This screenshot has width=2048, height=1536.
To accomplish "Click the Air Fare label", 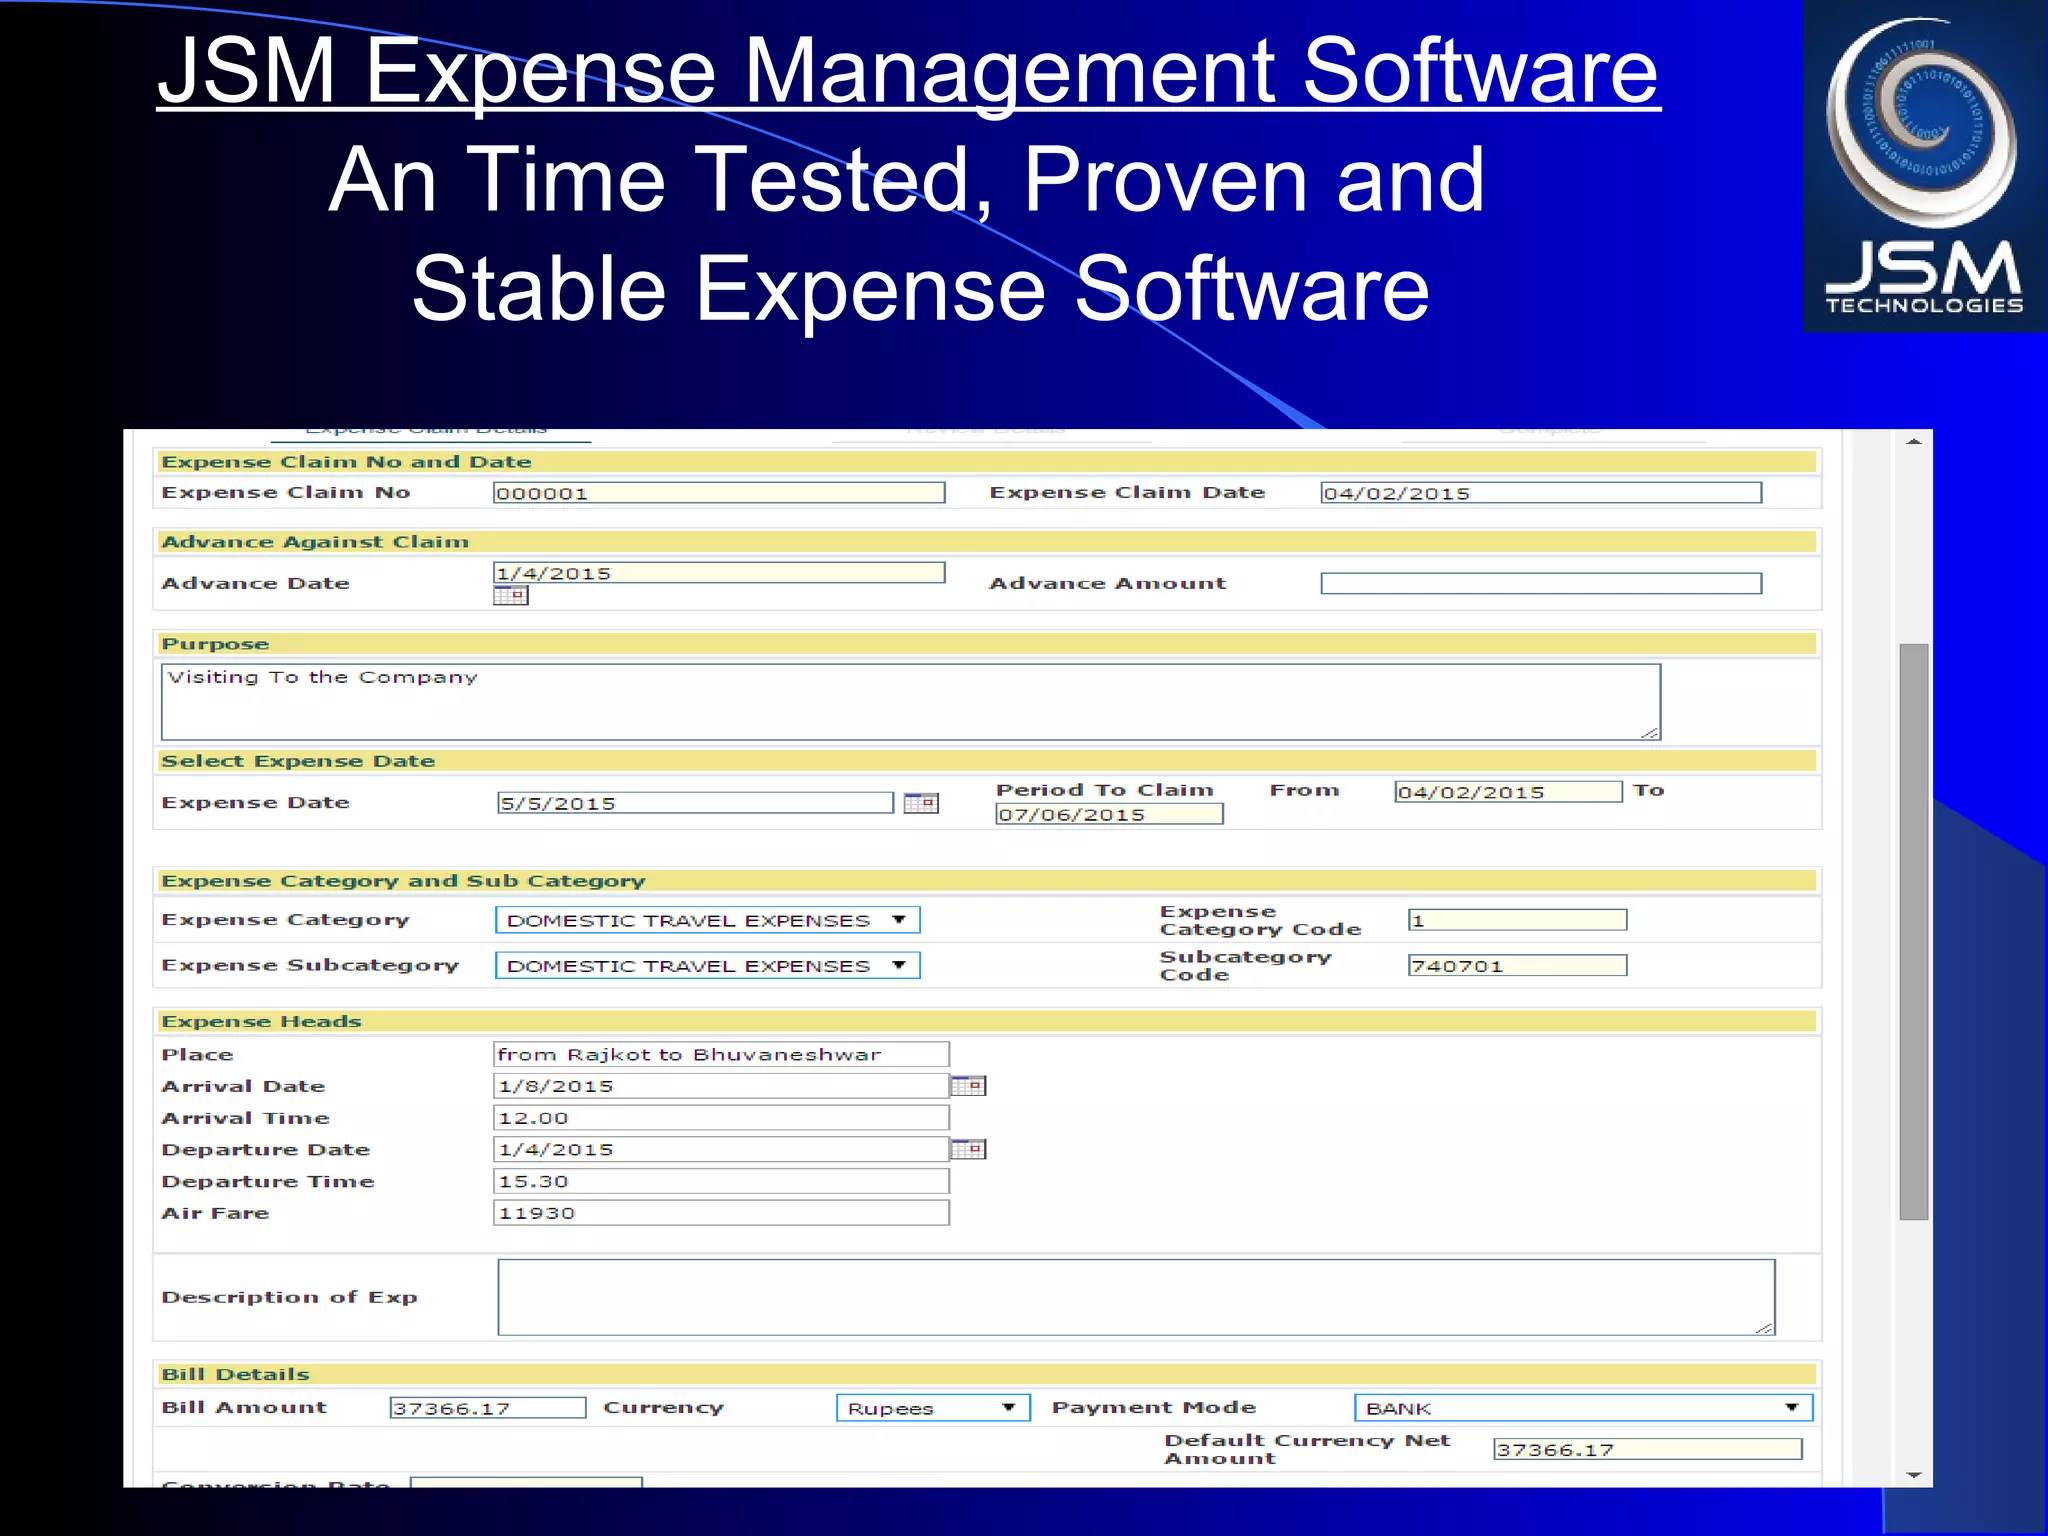I will pos(215,1213).
